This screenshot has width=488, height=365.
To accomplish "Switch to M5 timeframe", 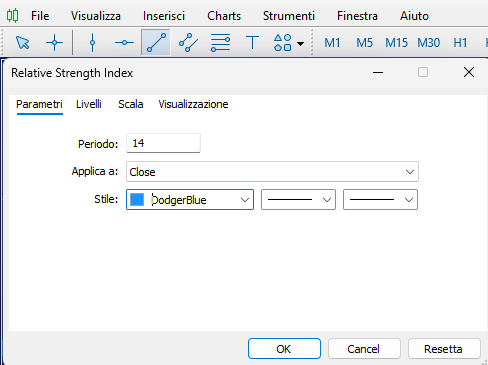I will 364,43.
